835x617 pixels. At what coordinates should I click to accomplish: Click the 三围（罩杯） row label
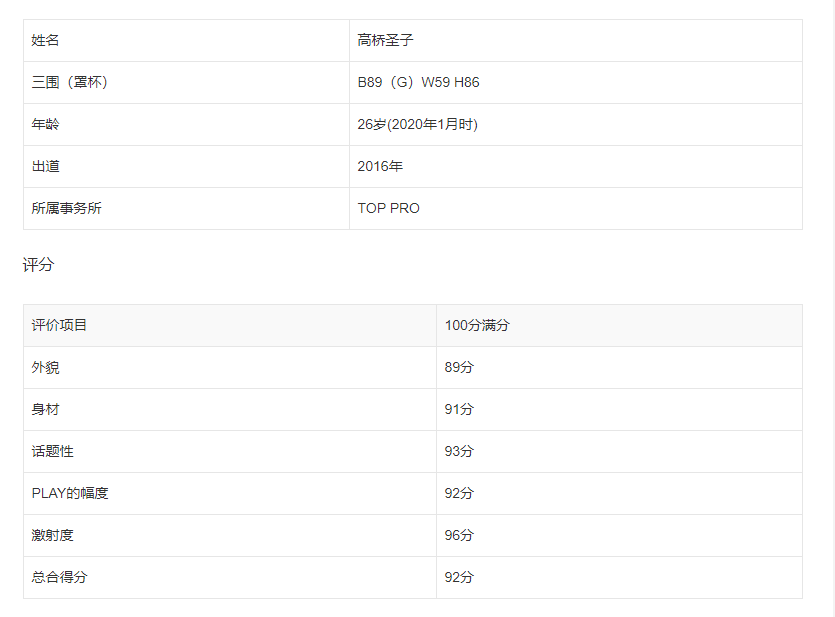click(x=69, y=83)
